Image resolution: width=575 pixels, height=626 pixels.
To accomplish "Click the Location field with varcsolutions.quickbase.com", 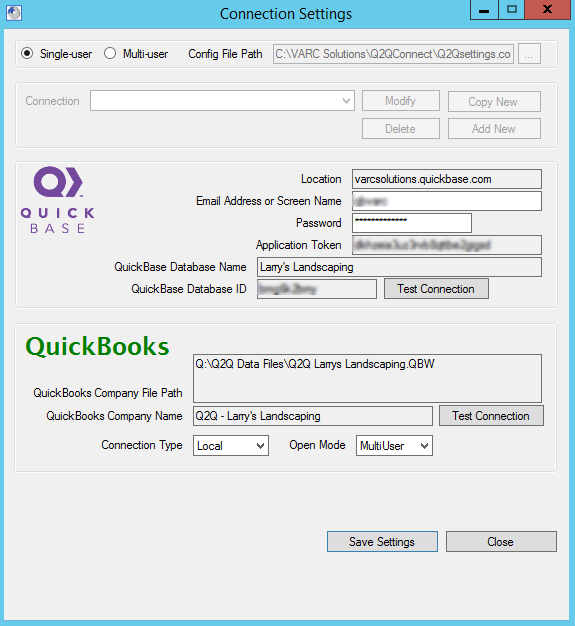I will coord(447,179).
